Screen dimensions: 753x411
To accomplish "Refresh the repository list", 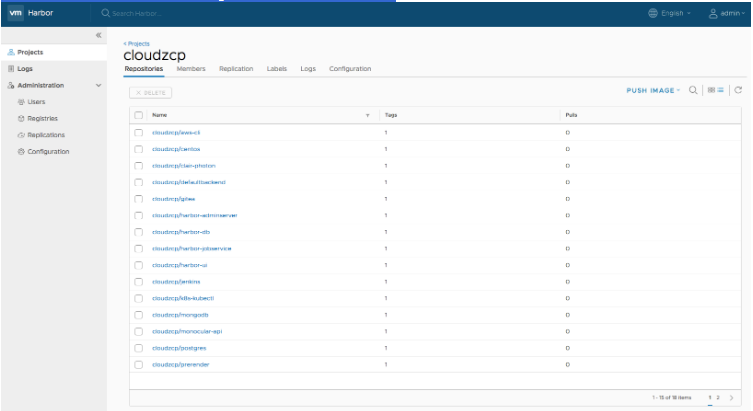I will (x=738, y=90).
